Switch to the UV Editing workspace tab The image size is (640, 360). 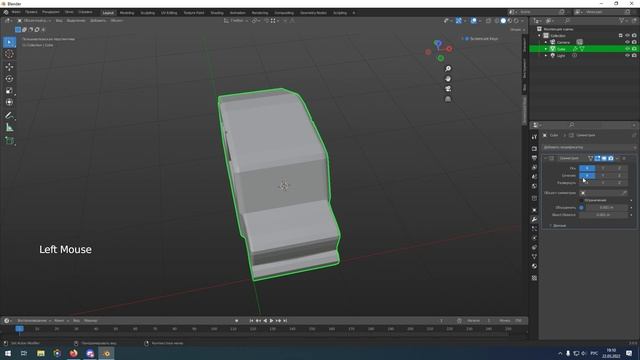click(x=169, y=13)
